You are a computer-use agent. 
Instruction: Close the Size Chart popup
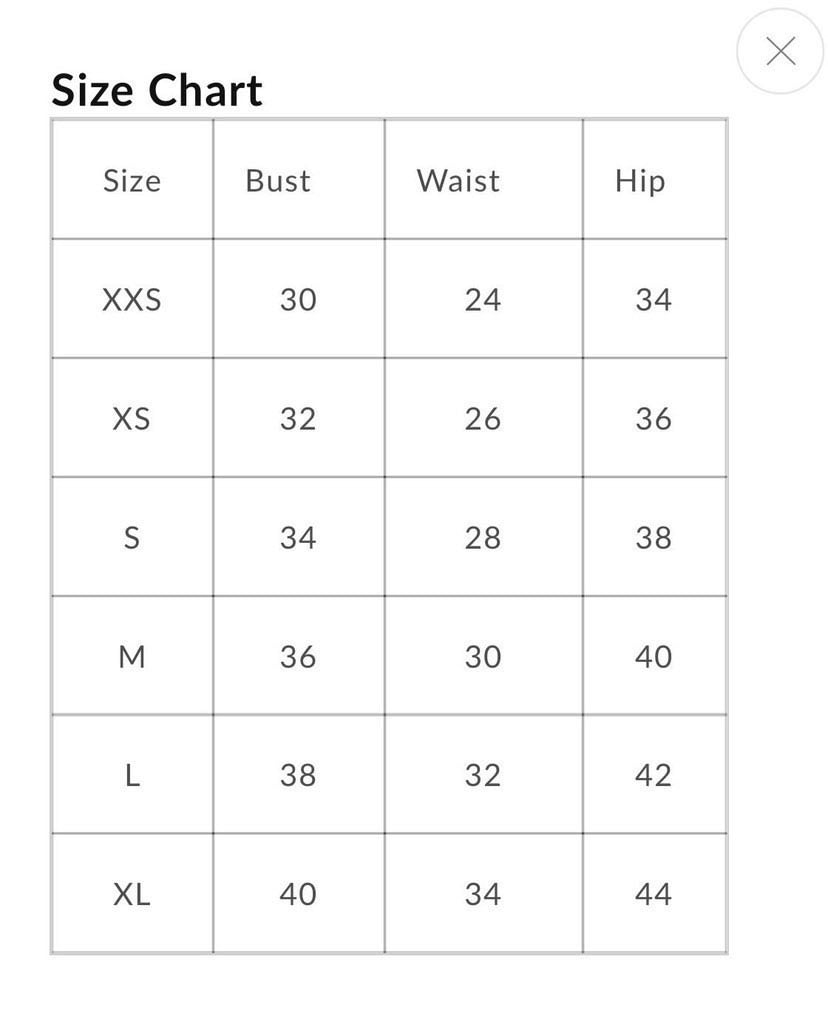click(780, 51)
